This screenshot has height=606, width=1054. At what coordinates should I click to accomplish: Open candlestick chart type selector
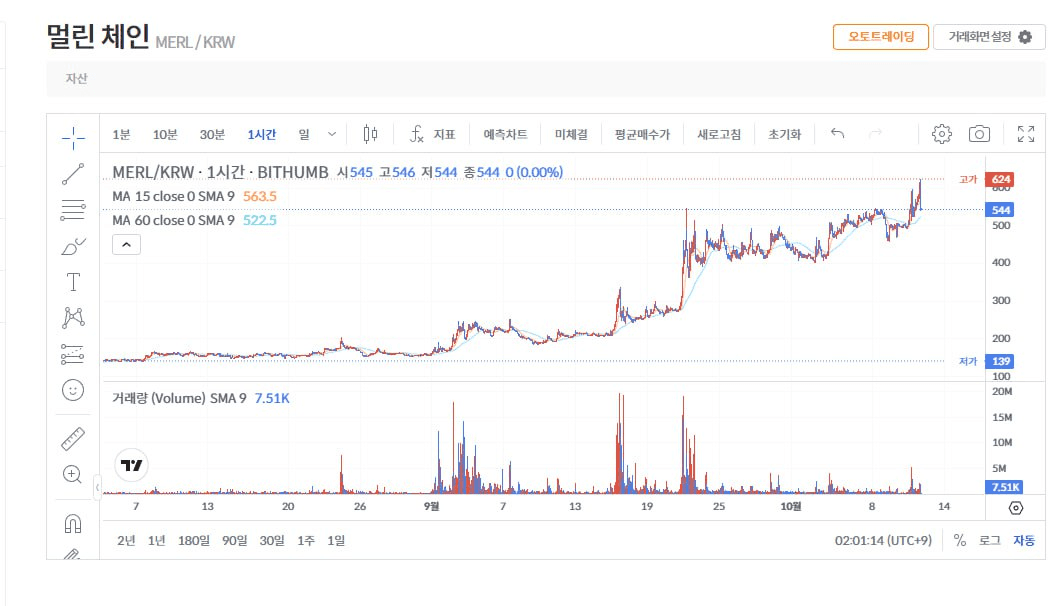pyautogui.click(x=371, y=134)
